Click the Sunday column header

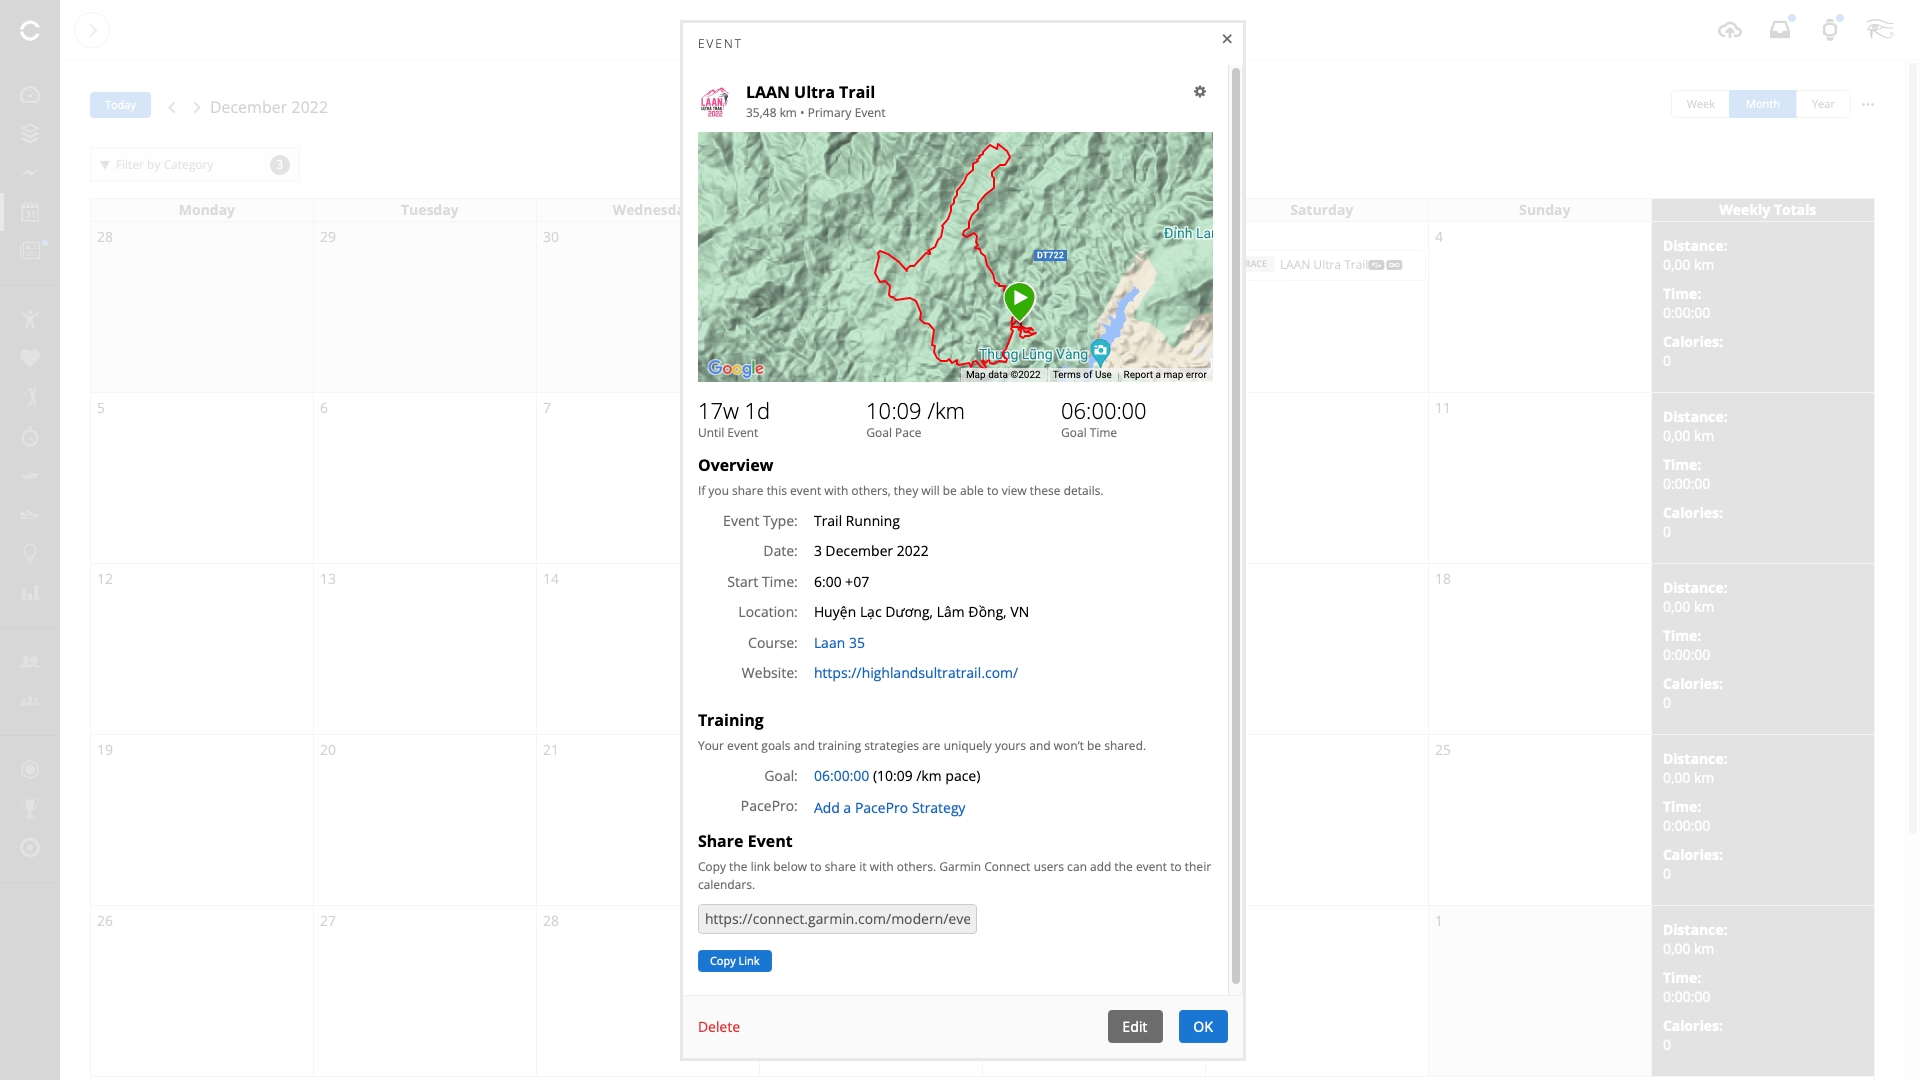coord(1544,210)
